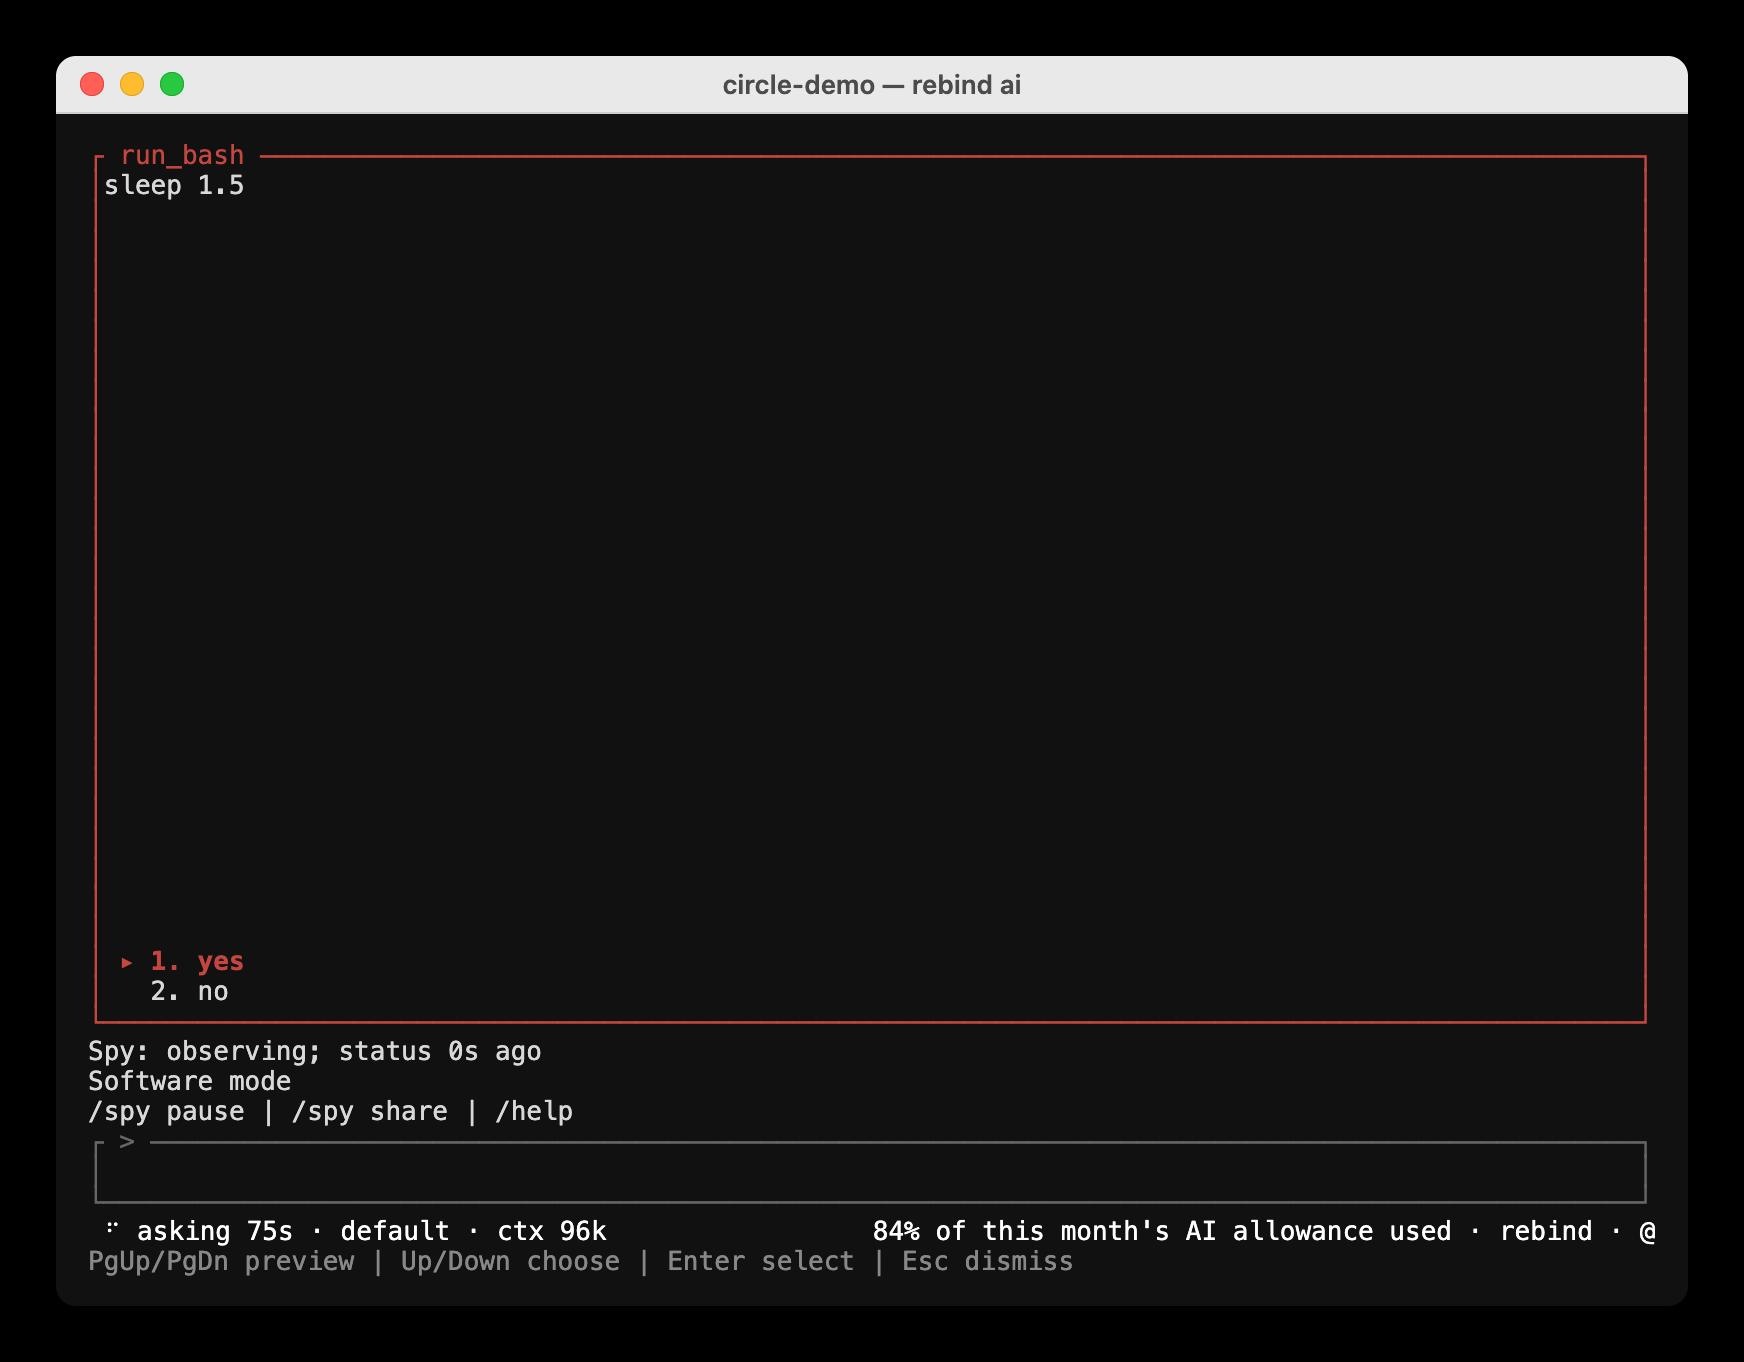Click the "/help" command text
1744x1362 pixels.
click(534, 1111)
